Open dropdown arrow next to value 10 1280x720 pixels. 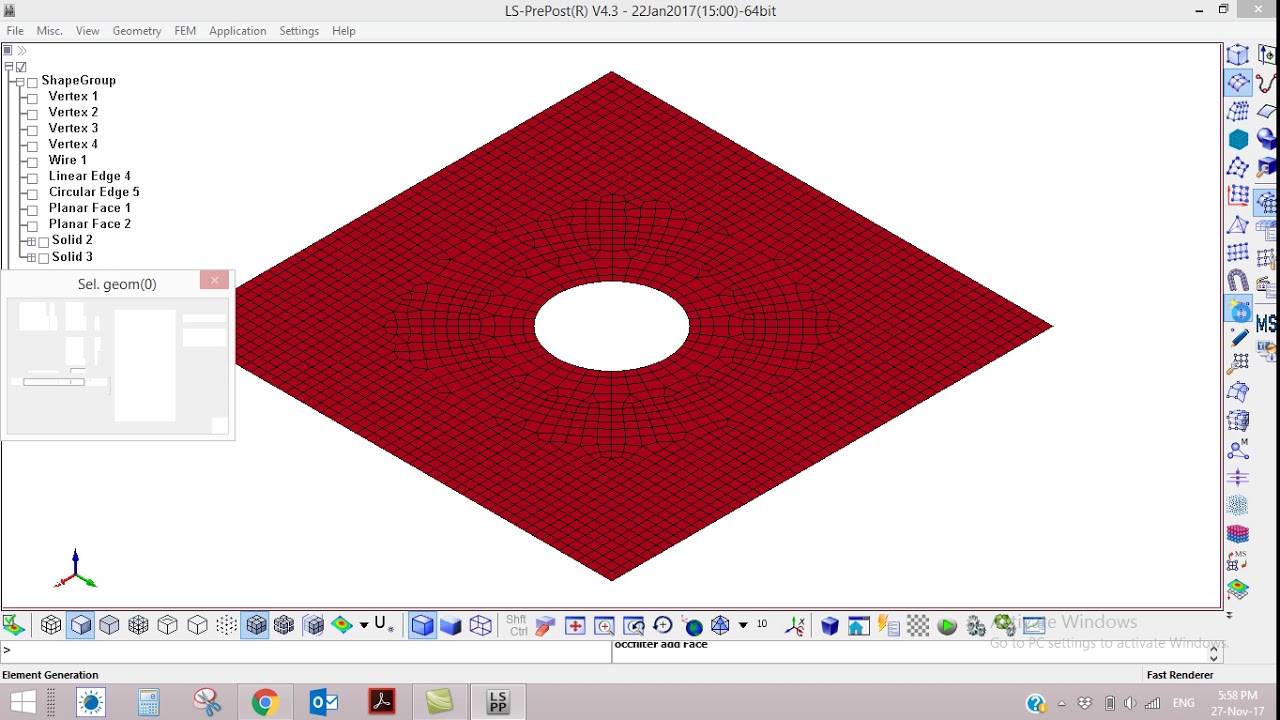[743, 626]
